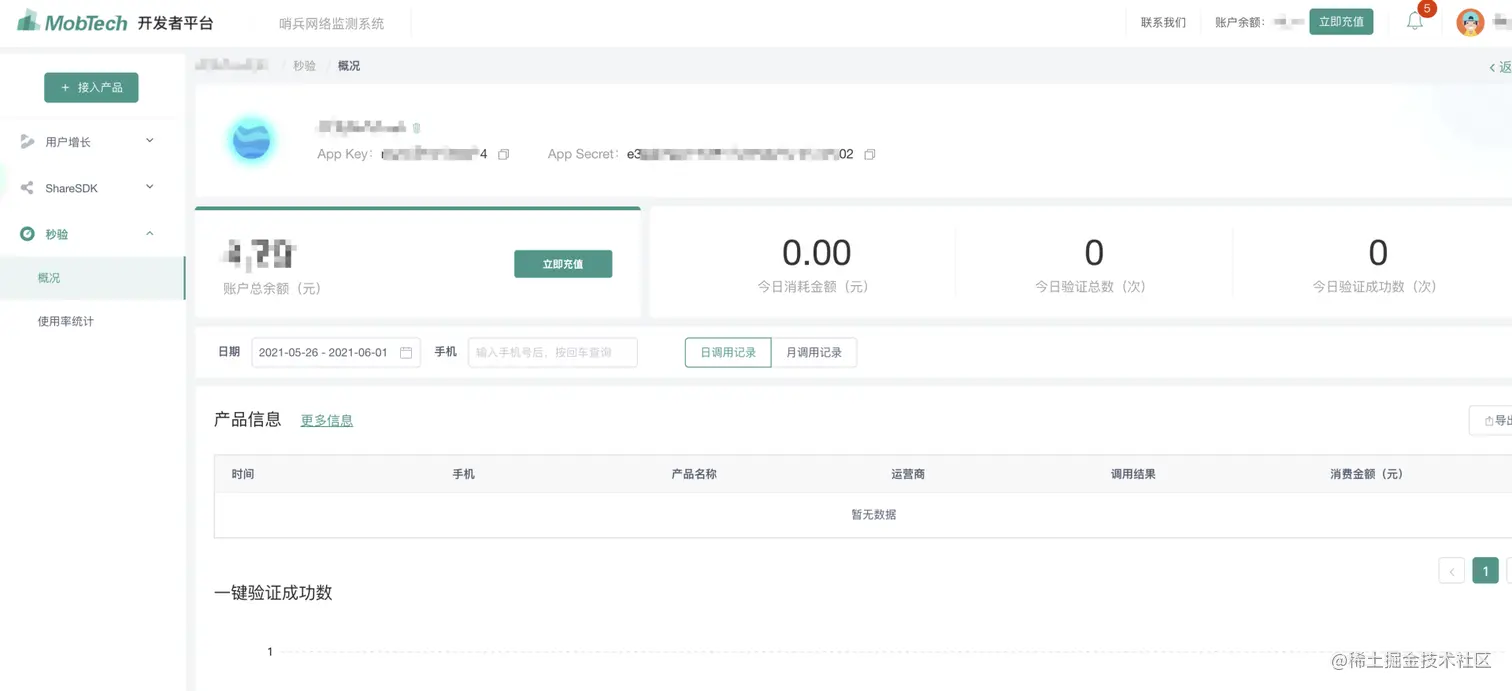Image resolution: width=1512 pixels, height=691 pixels.
Task: Open notifications via the bell icon
Action: pos(1414,21)
